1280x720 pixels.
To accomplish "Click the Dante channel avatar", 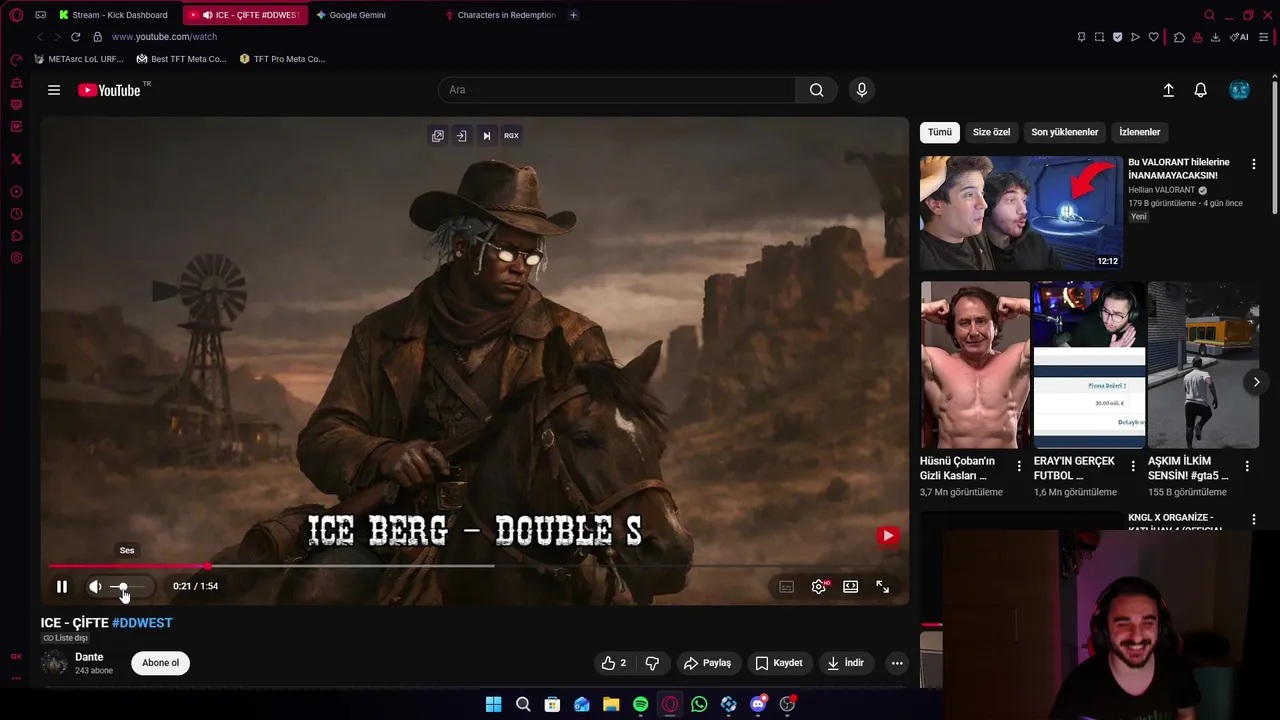I will coord(54,663).
